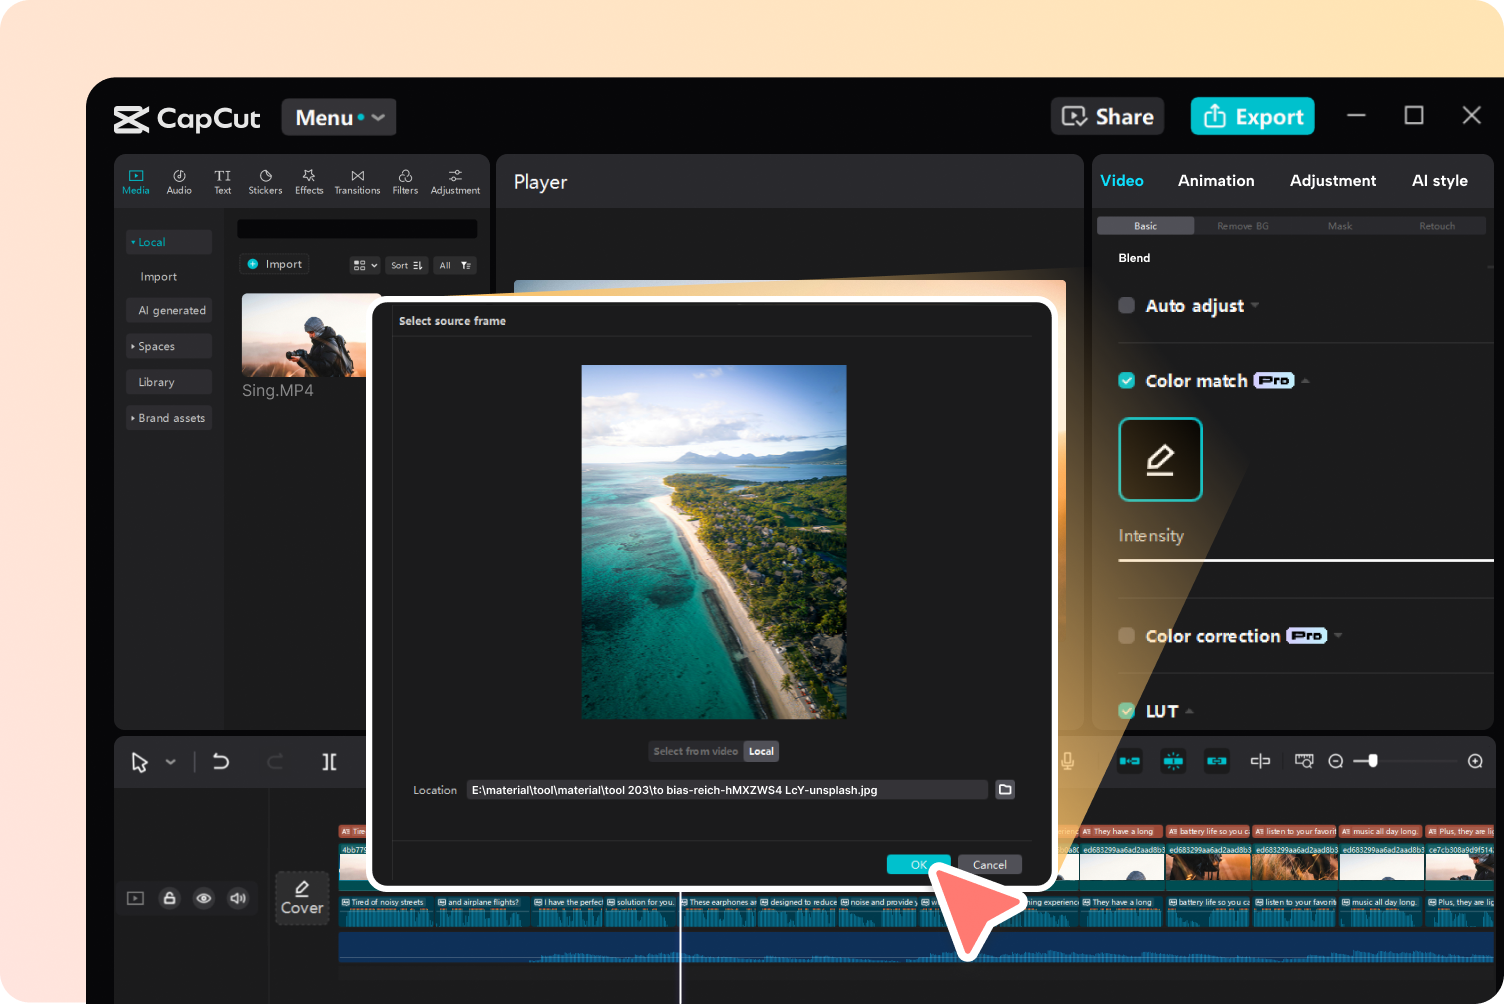The image size is (1504, 1004).
Task: Click the microphone record icon
Action: pyautogui.click(x=1068, y=761)
